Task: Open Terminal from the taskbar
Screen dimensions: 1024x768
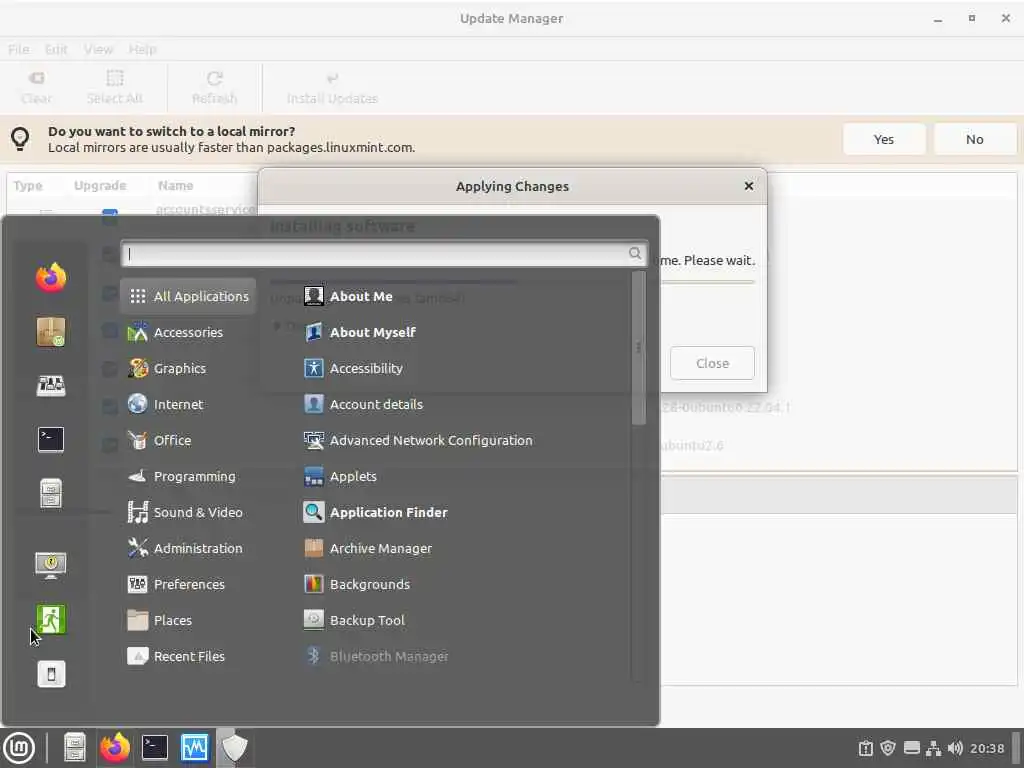Action: [x=155, y=748]
